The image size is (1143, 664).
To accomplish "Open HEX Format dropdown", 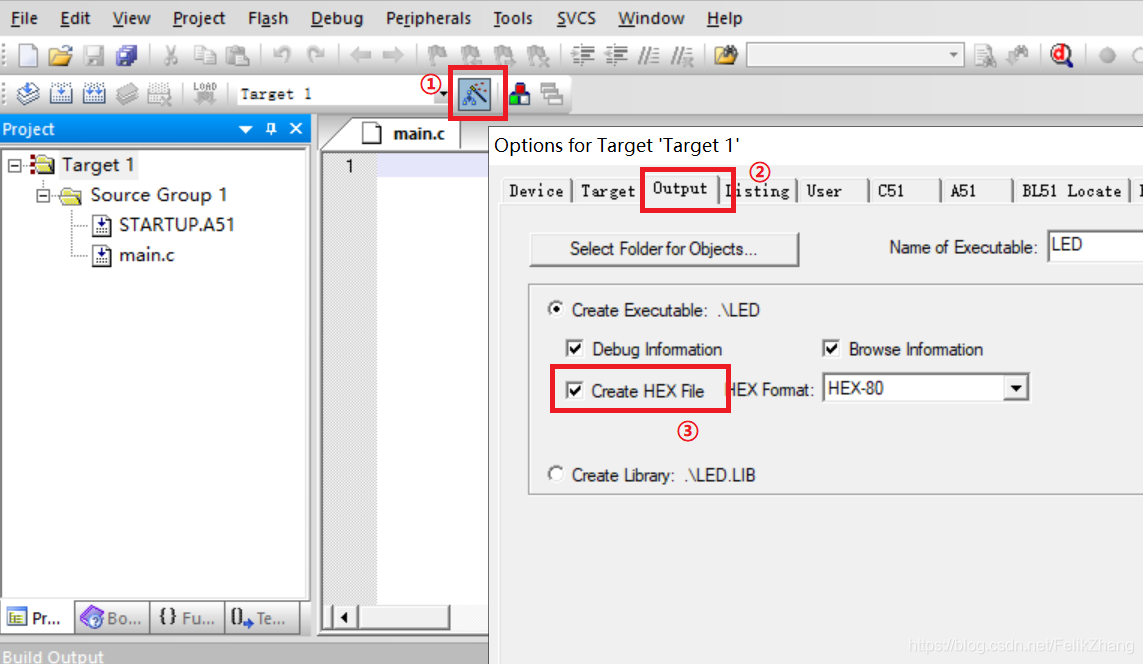I will [x=1015, y=388].
